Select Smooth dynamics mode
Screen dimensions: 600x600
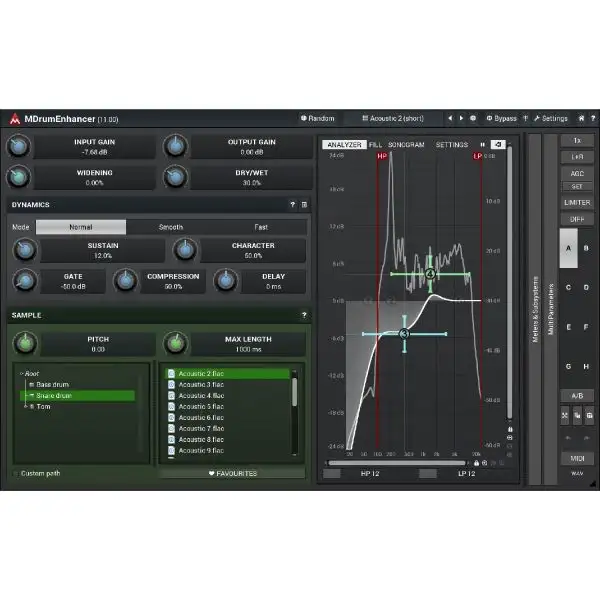171,227
